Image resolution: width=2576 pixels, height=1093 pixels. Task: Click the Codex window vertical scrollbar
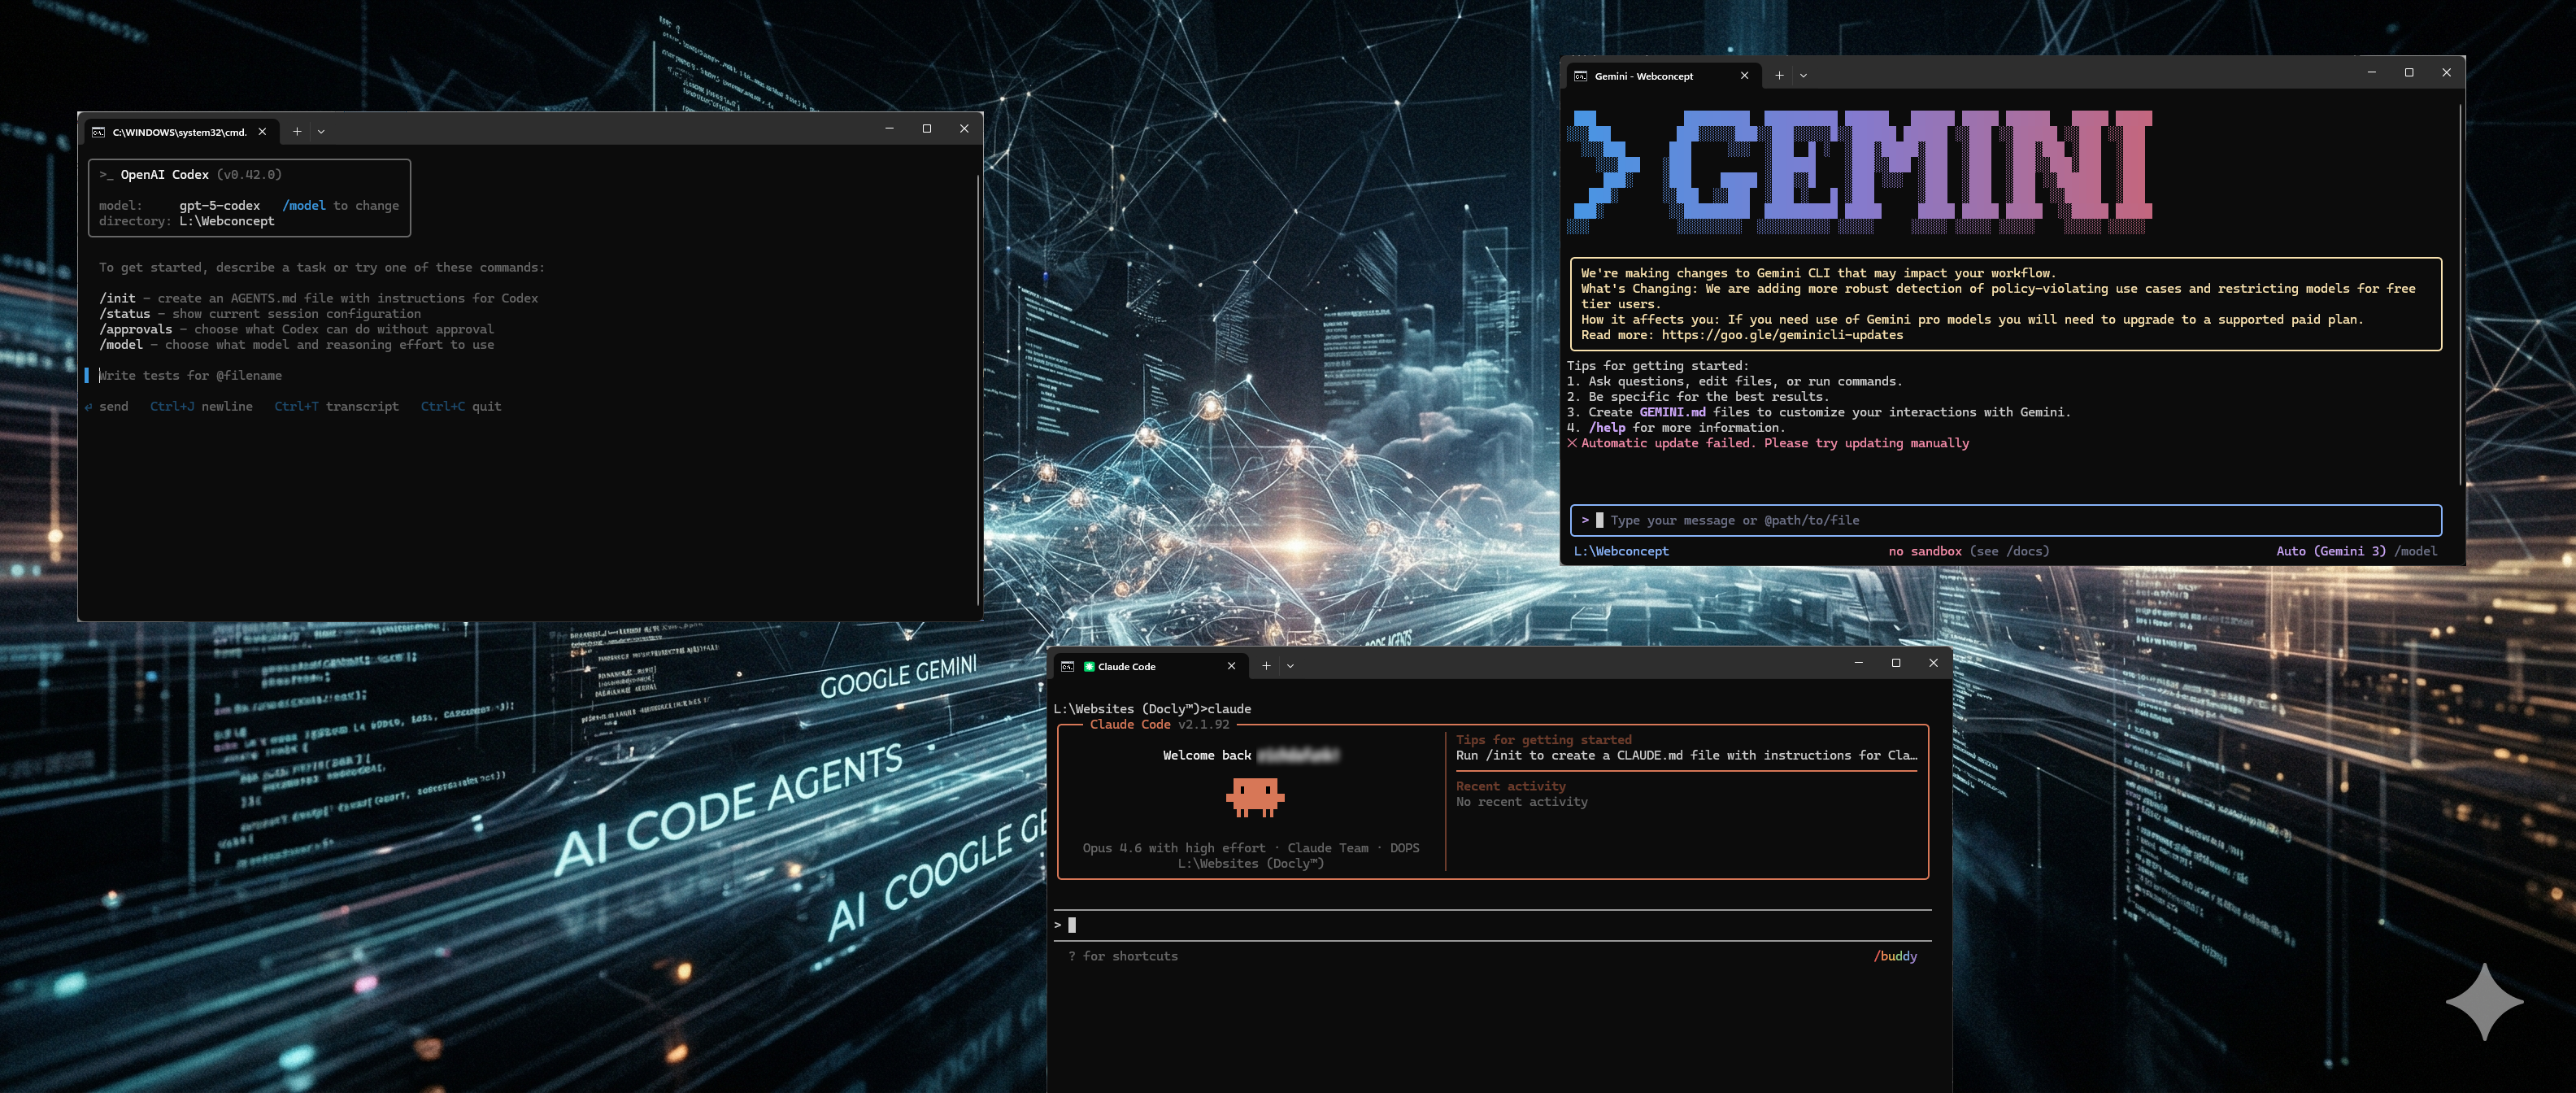pos(977,390)
